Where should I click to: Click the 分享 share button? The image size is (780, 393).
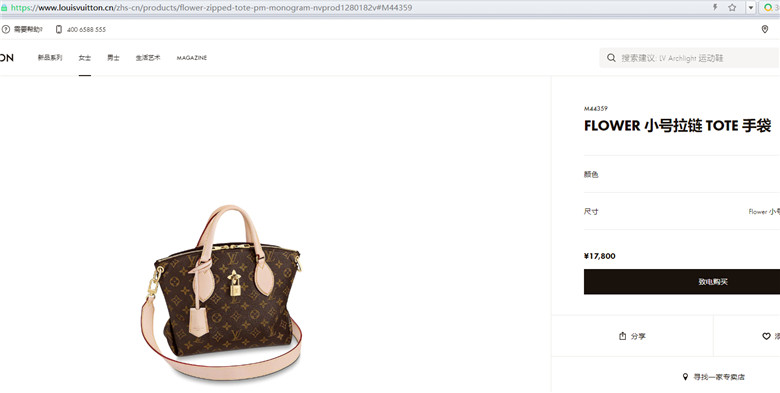632,336
